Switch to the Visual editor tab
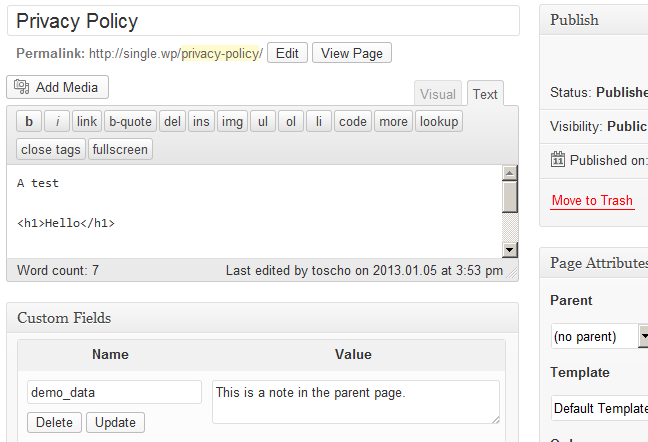Screen dimensions: 648x442 [438, 94]
